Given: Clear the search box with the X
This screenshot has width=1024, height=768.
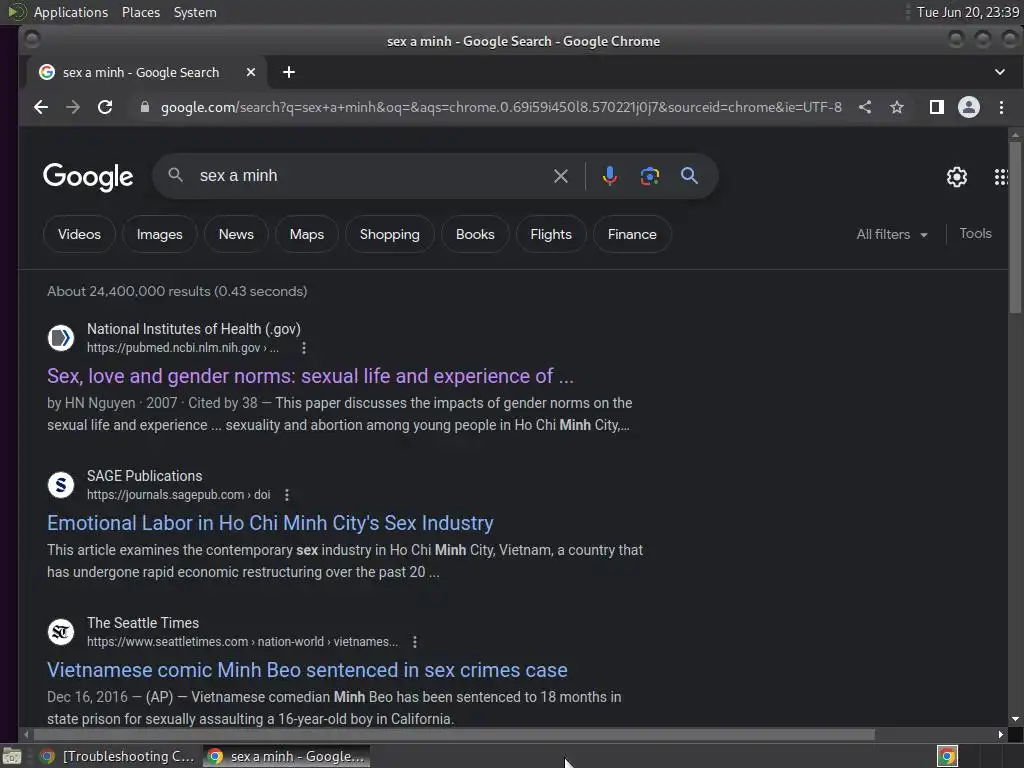Looking at the screenshot, I should tap(560, 176).
